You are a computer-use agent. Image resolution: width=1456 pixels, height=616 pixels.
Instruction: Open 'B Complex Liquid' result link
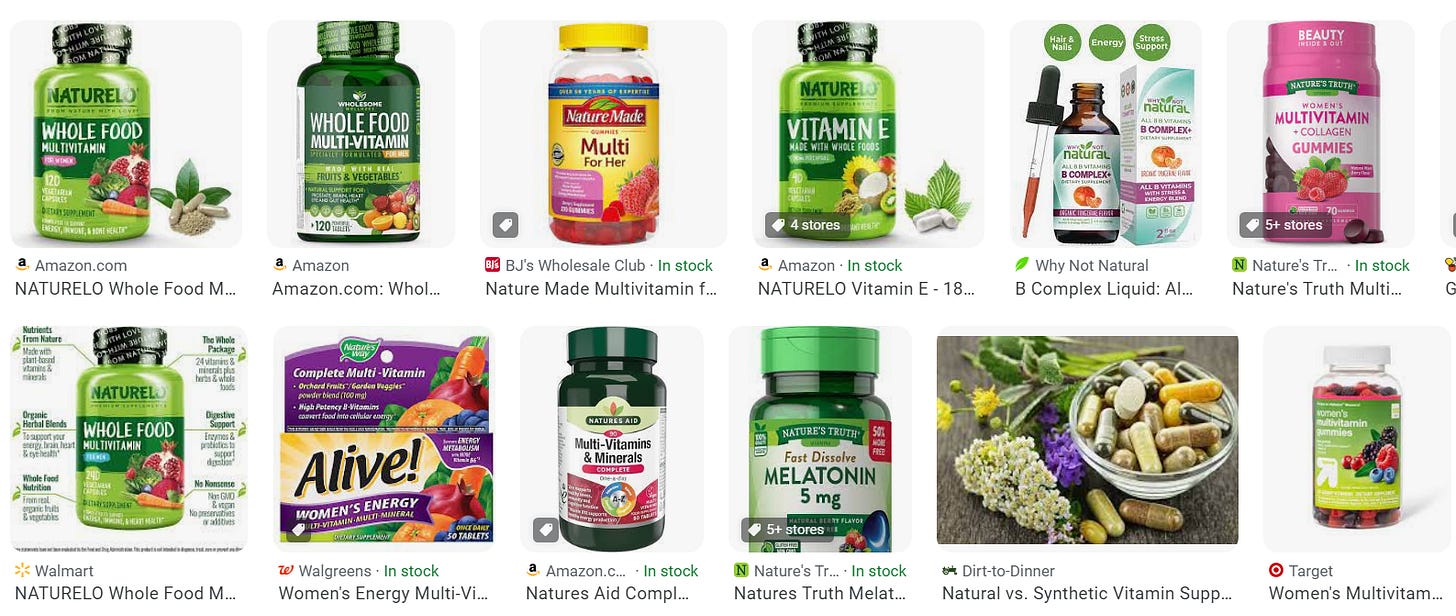pos(1104,289)
